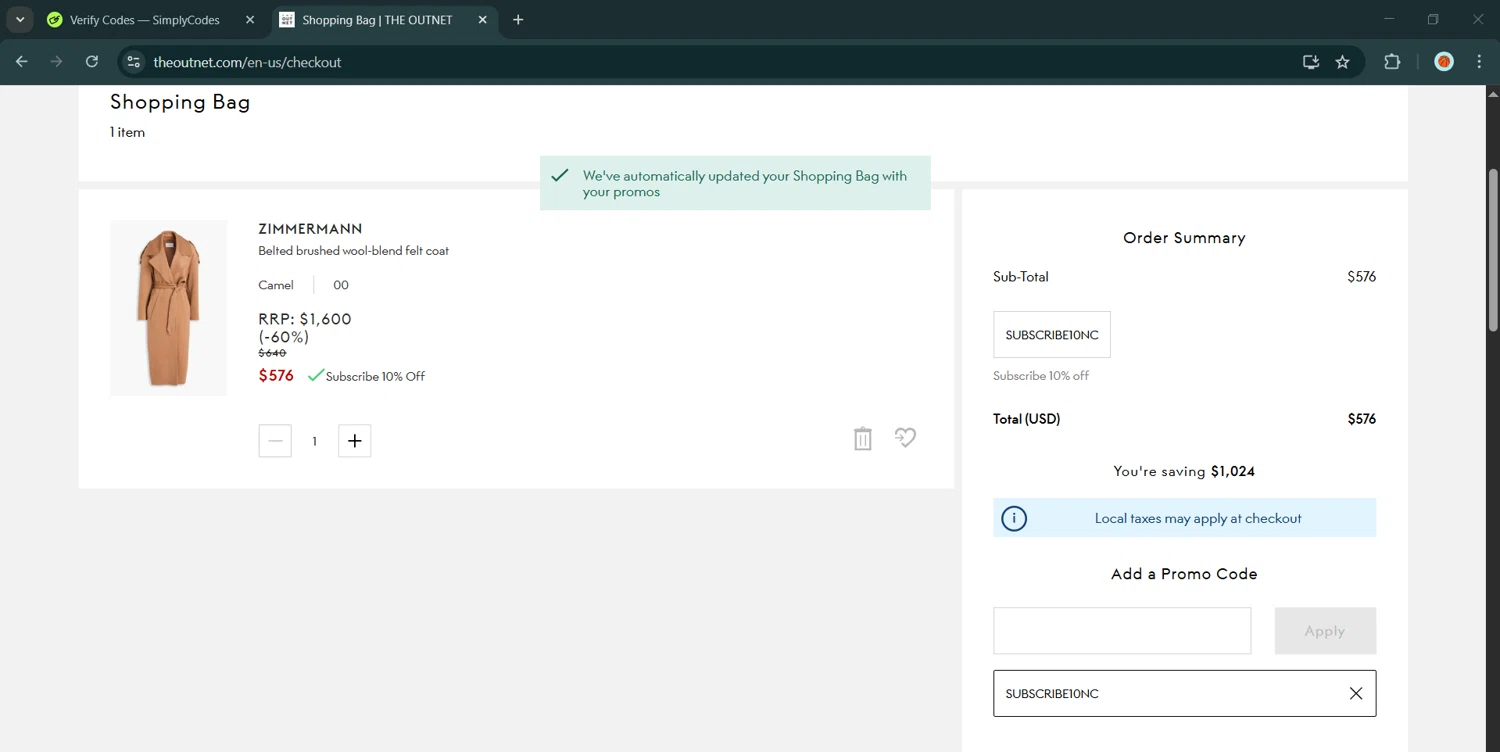This screenshot has width=1500, height=752.
Task: Decrease quantity with the minus button
Action: [275, 441]
